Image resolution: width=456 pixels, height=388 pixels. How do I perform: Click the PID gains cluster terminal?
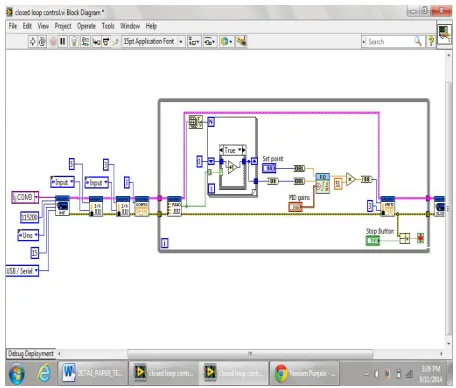(x=295, y=207)
